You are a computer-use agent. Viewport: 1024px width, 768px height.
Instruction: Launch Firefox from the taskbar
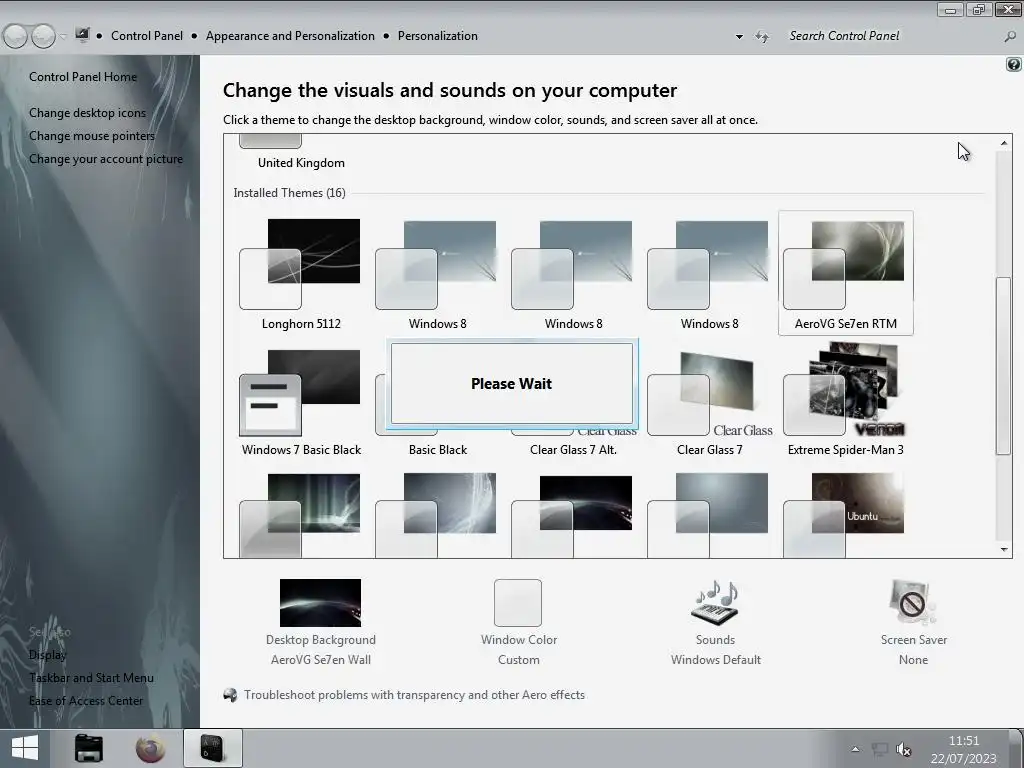[x=150, y=748]
